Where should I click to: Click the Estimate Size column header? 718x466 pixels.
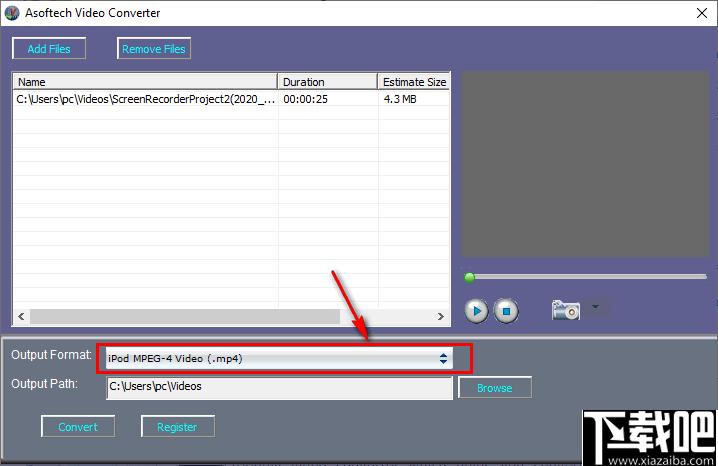tap(413, 82)
